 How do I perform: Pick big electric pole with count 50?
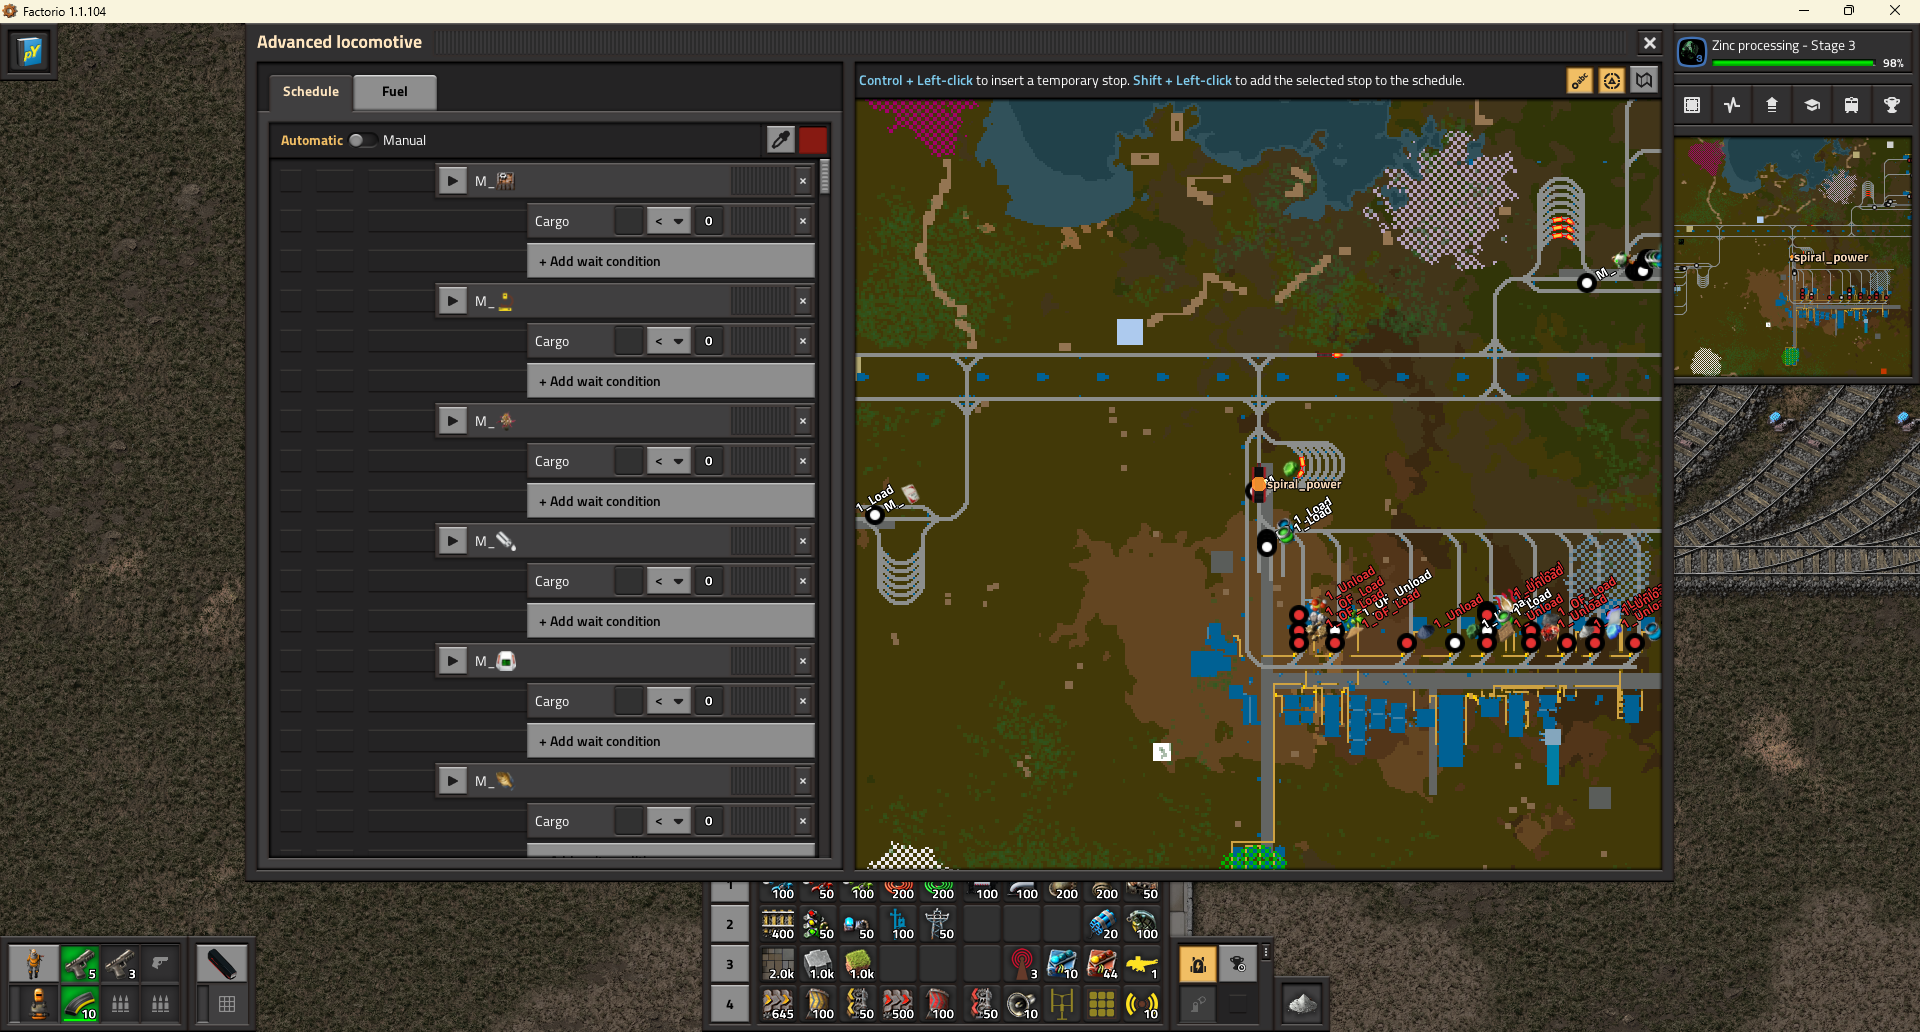(938, 924)
